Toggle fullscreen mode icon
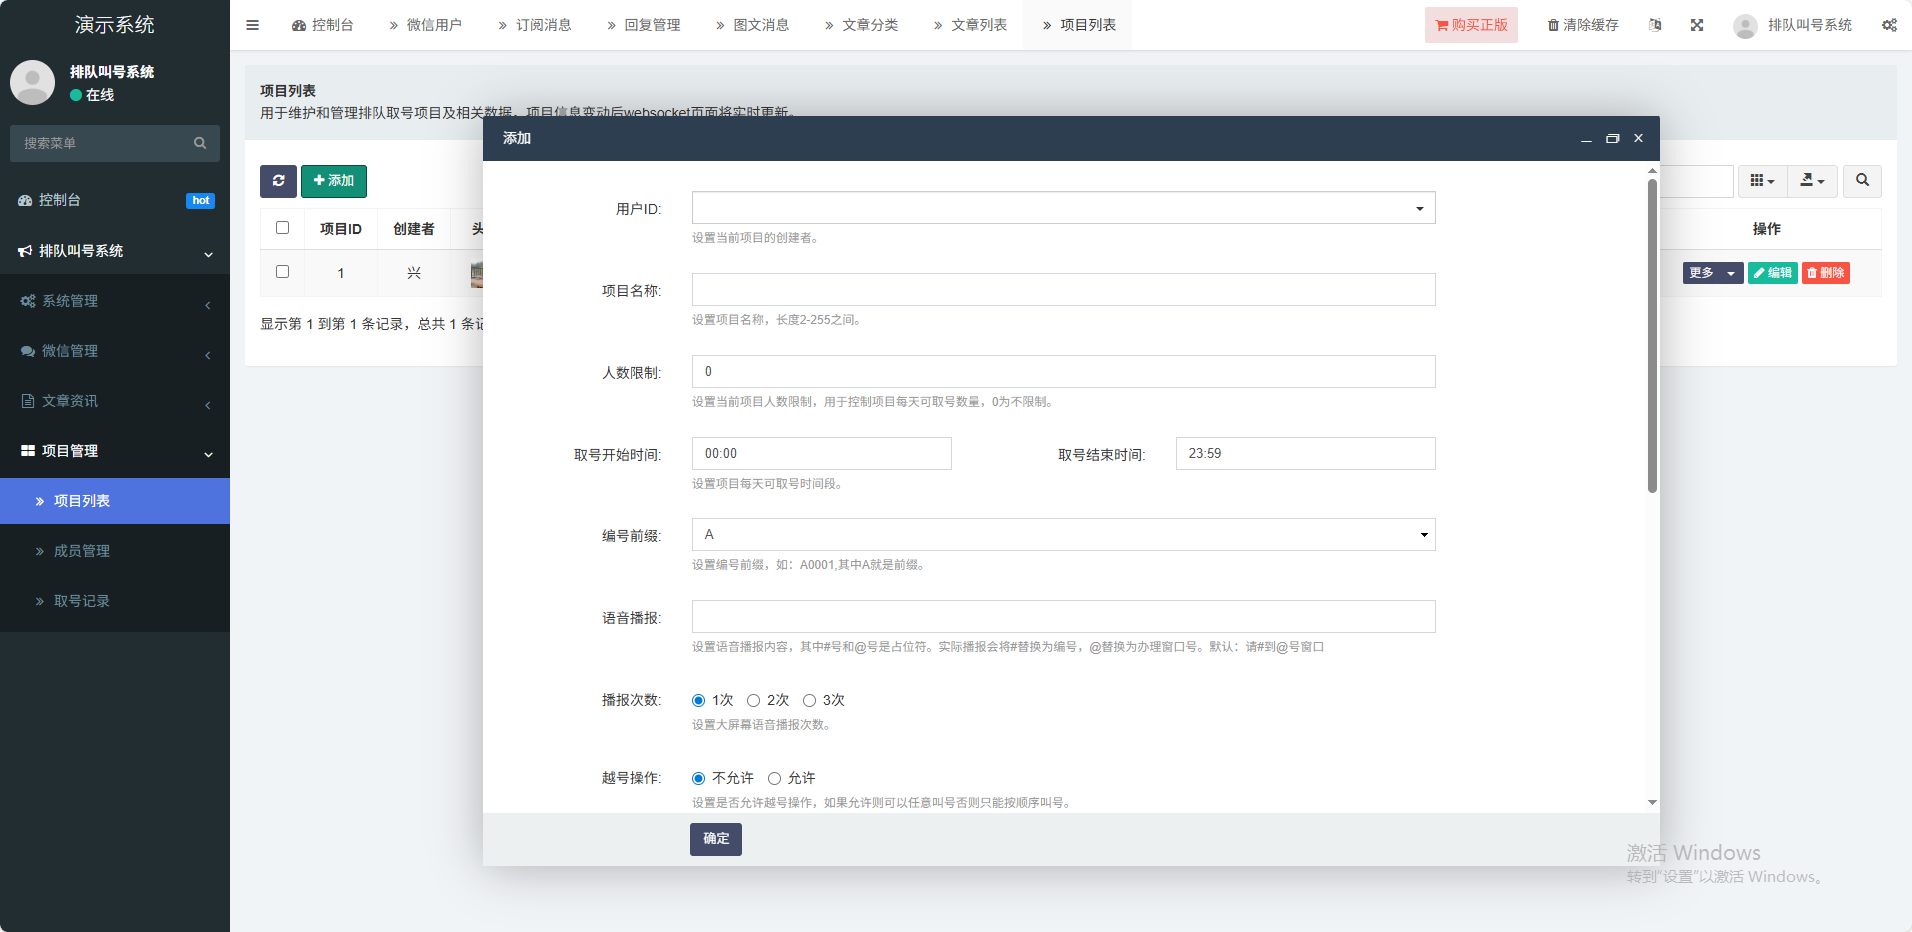The height and width of the screenshot is (932, 1912). [1697, 25]
